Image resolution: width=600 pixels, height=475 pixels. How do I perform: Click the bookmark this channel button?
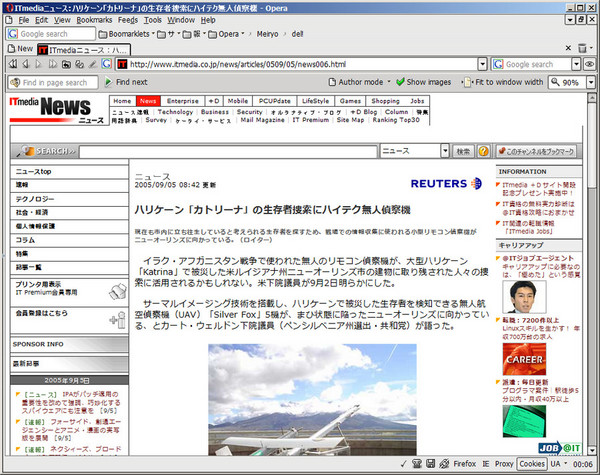tap(536, 151)
